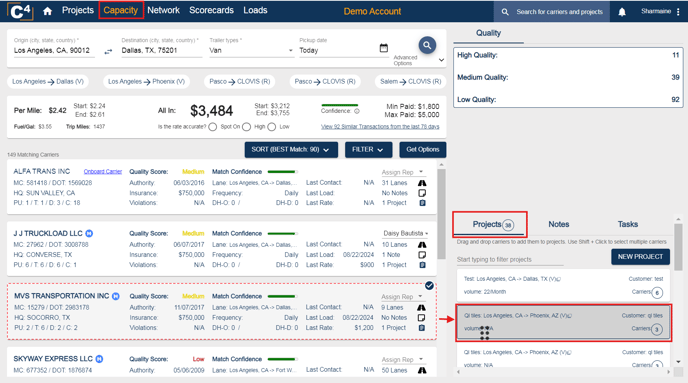Screen dimensions: 688x383
Task: Select the Low rate radio
Action: (x=272, y=127)
